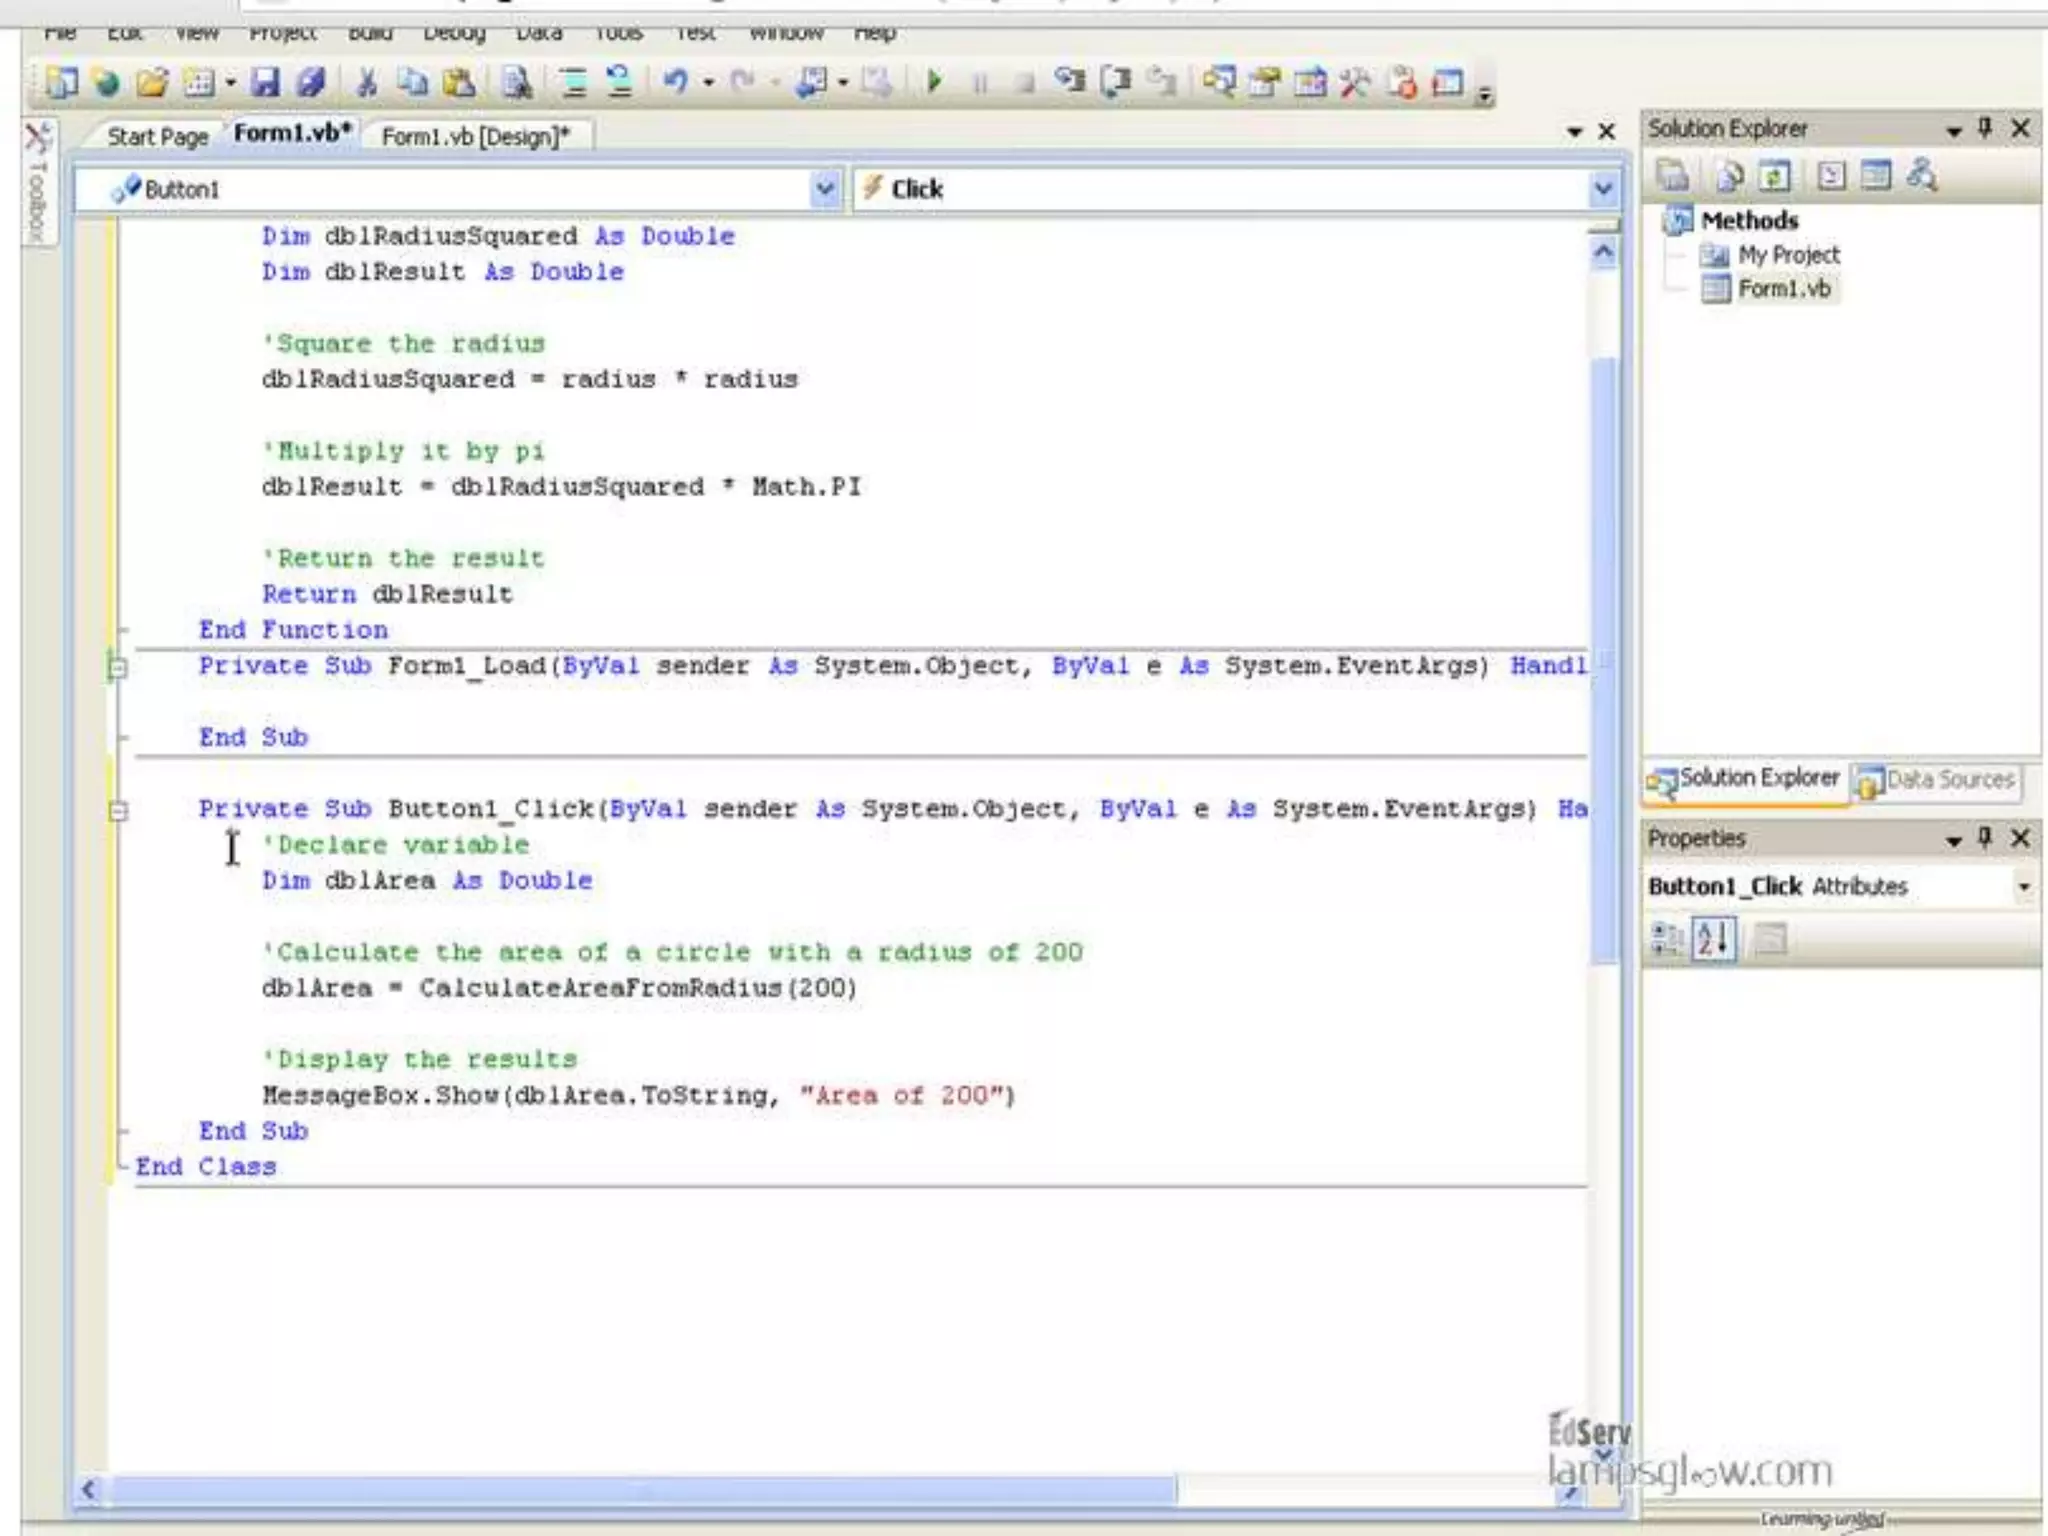The width and height of the screenshot is (2048, 1536).
Task: Toggle Categorized view in Properties panel
Action: (x=1667, y=940)
